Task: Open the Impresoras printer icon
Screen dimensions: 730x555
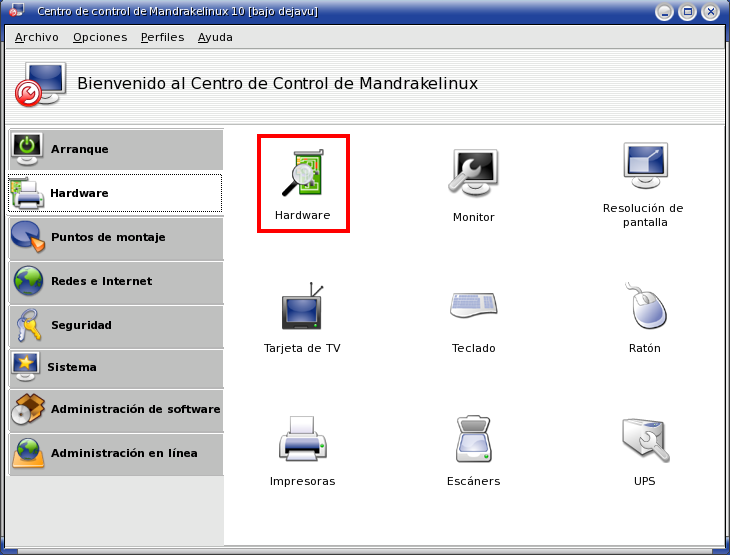Action: [x=303, y=439]
